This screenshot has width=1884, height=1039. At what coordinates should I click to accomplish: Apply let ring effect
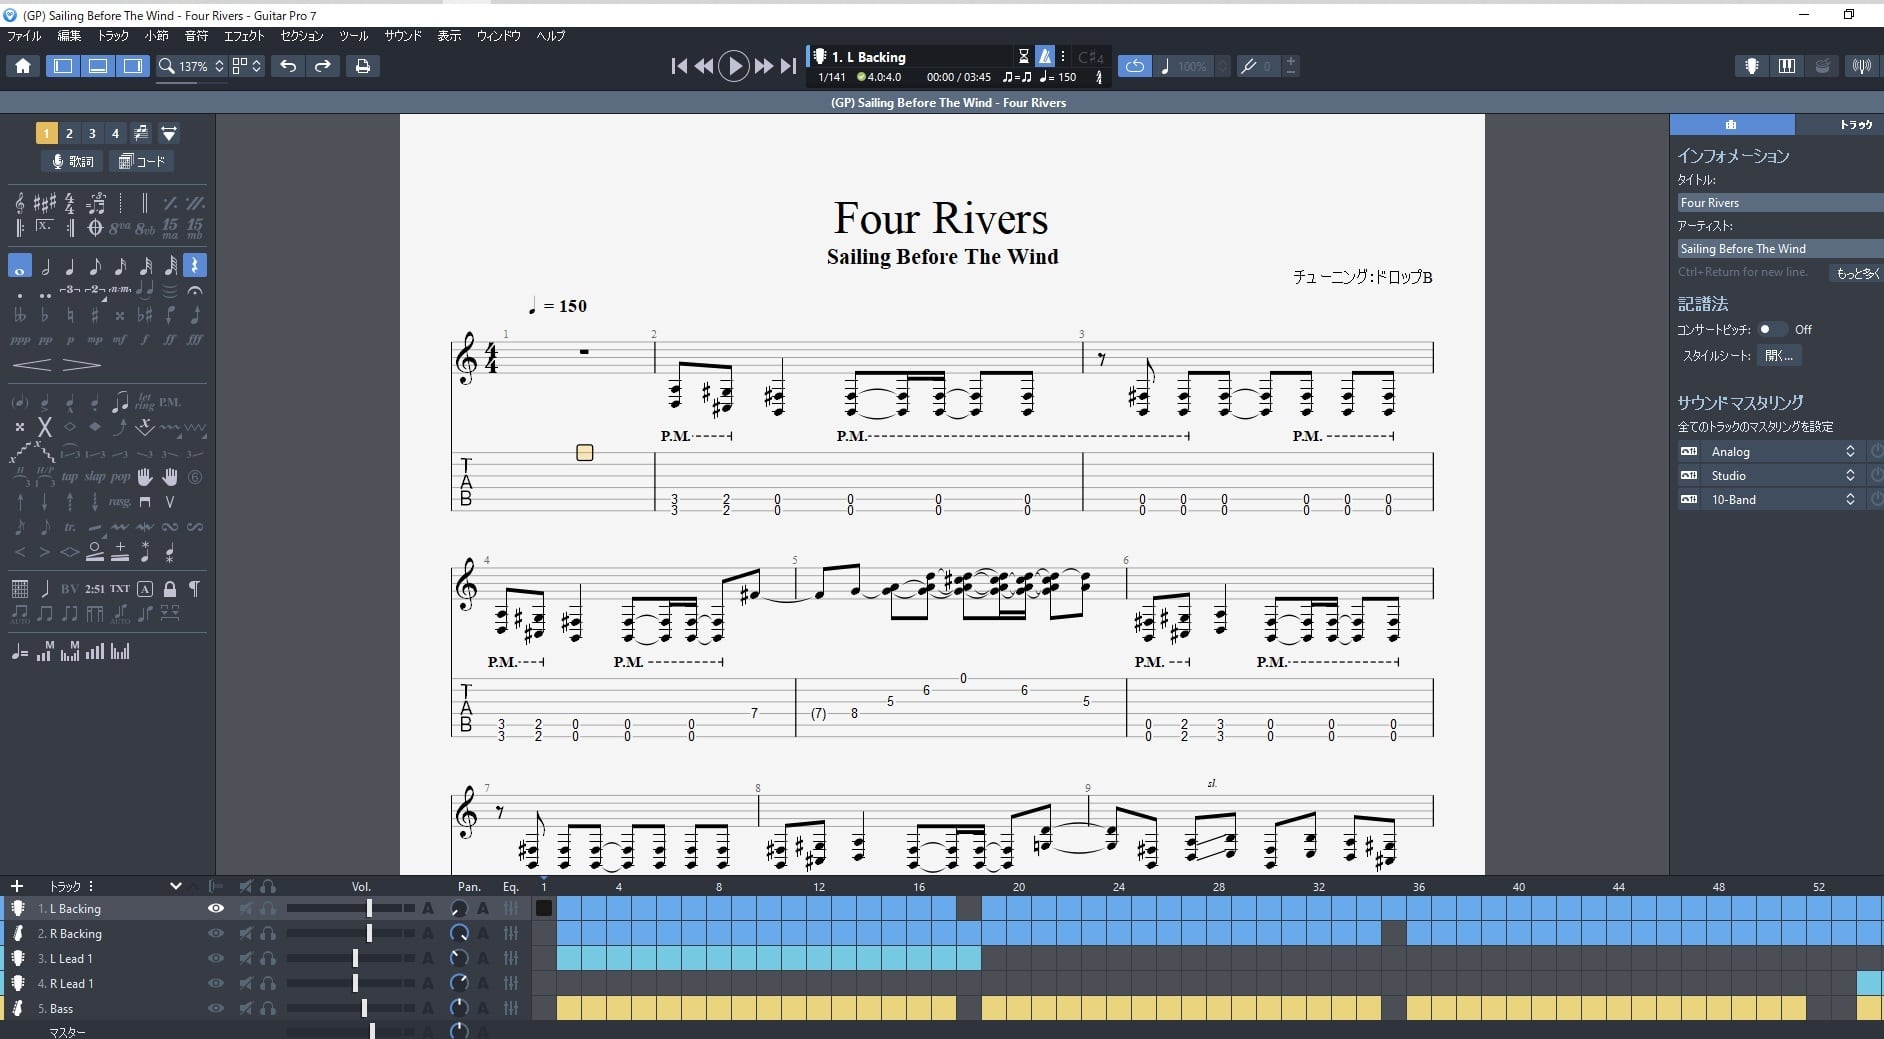pyautogui.click(x=145, y=402)
